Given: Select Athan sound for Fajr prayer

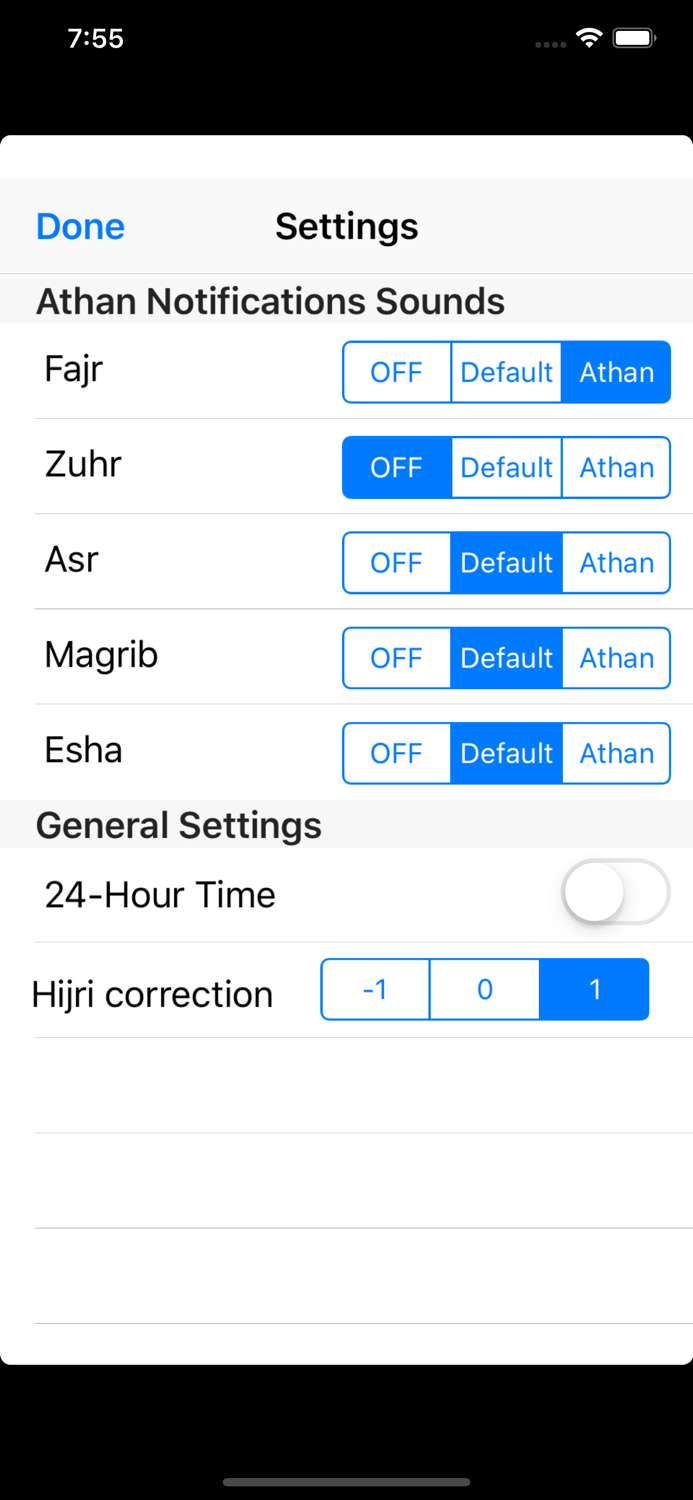Looking at the screenshot, I should click(x=616, y=372).
